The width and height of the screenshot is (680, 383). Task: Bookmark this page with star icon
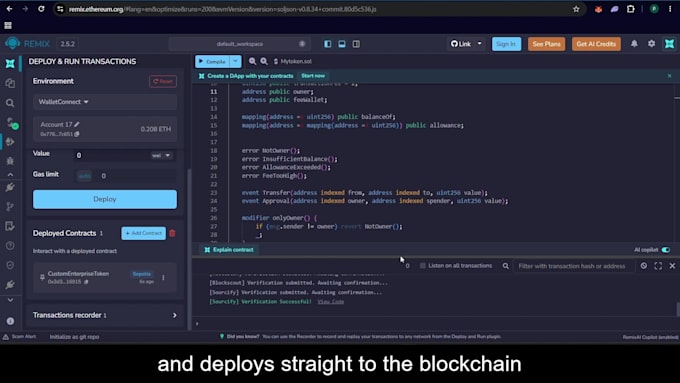pos(576,9)
